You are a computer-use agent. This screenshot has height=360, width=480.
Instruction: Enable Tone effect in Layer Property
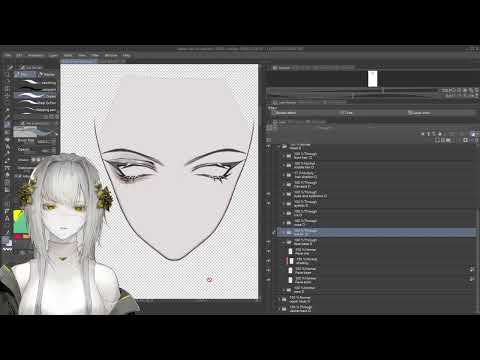pyautogui.click(x=347, y=113)
